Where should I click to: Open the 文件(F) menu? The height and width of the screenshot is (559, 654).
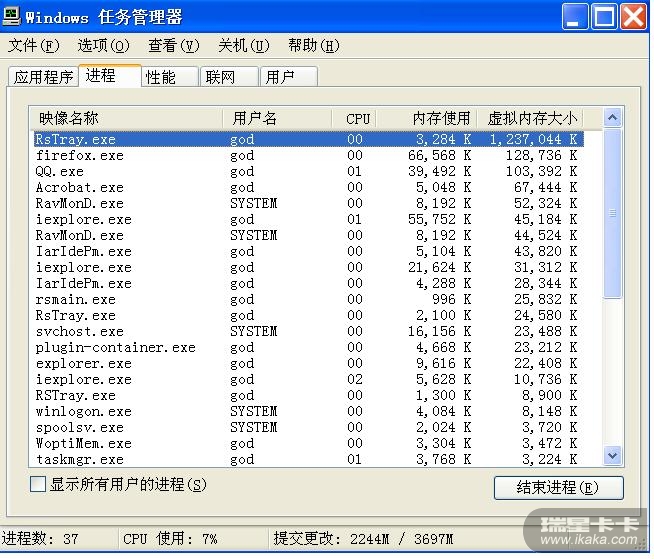coord(34,45)
